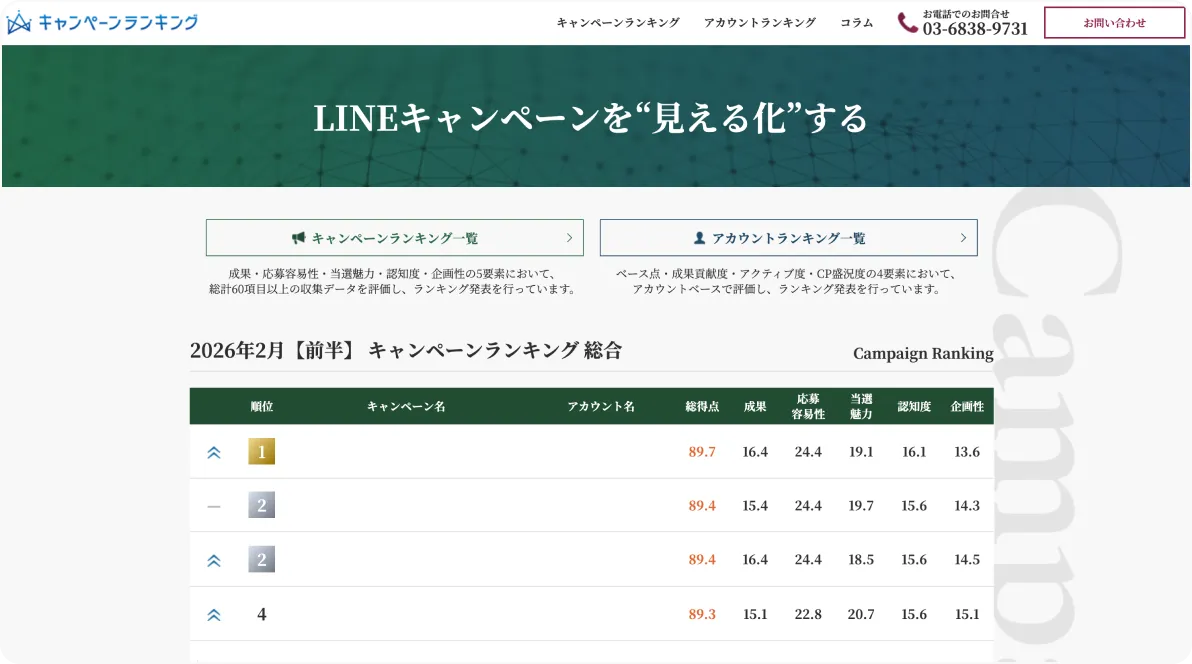The image size is (1192, 664).
Task: Click the rank-up chevron beside the second rank 2 row
Action: [213, 560]
